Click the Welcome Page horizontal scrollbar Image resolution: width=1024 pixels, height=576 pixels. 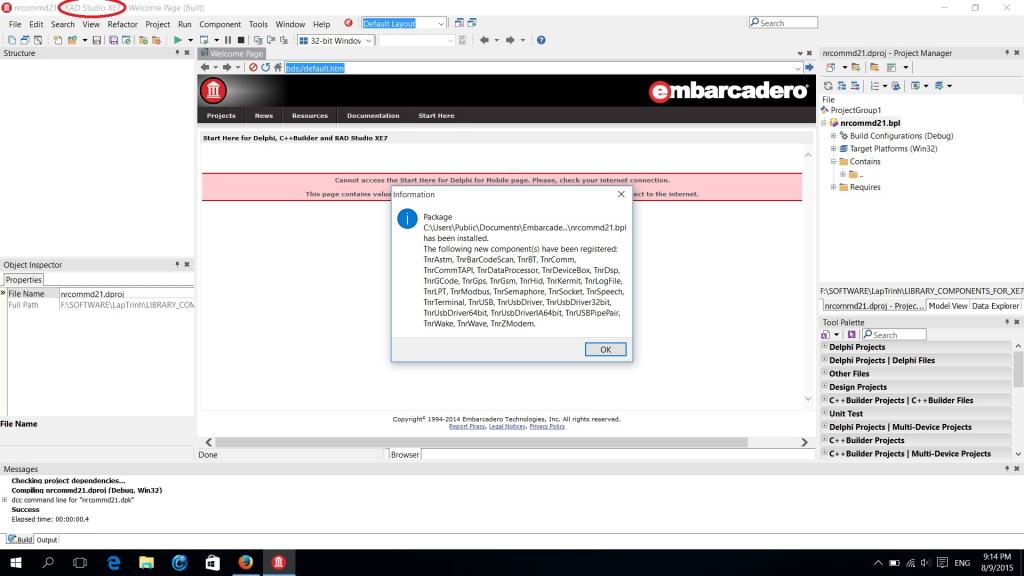[481, 442]
